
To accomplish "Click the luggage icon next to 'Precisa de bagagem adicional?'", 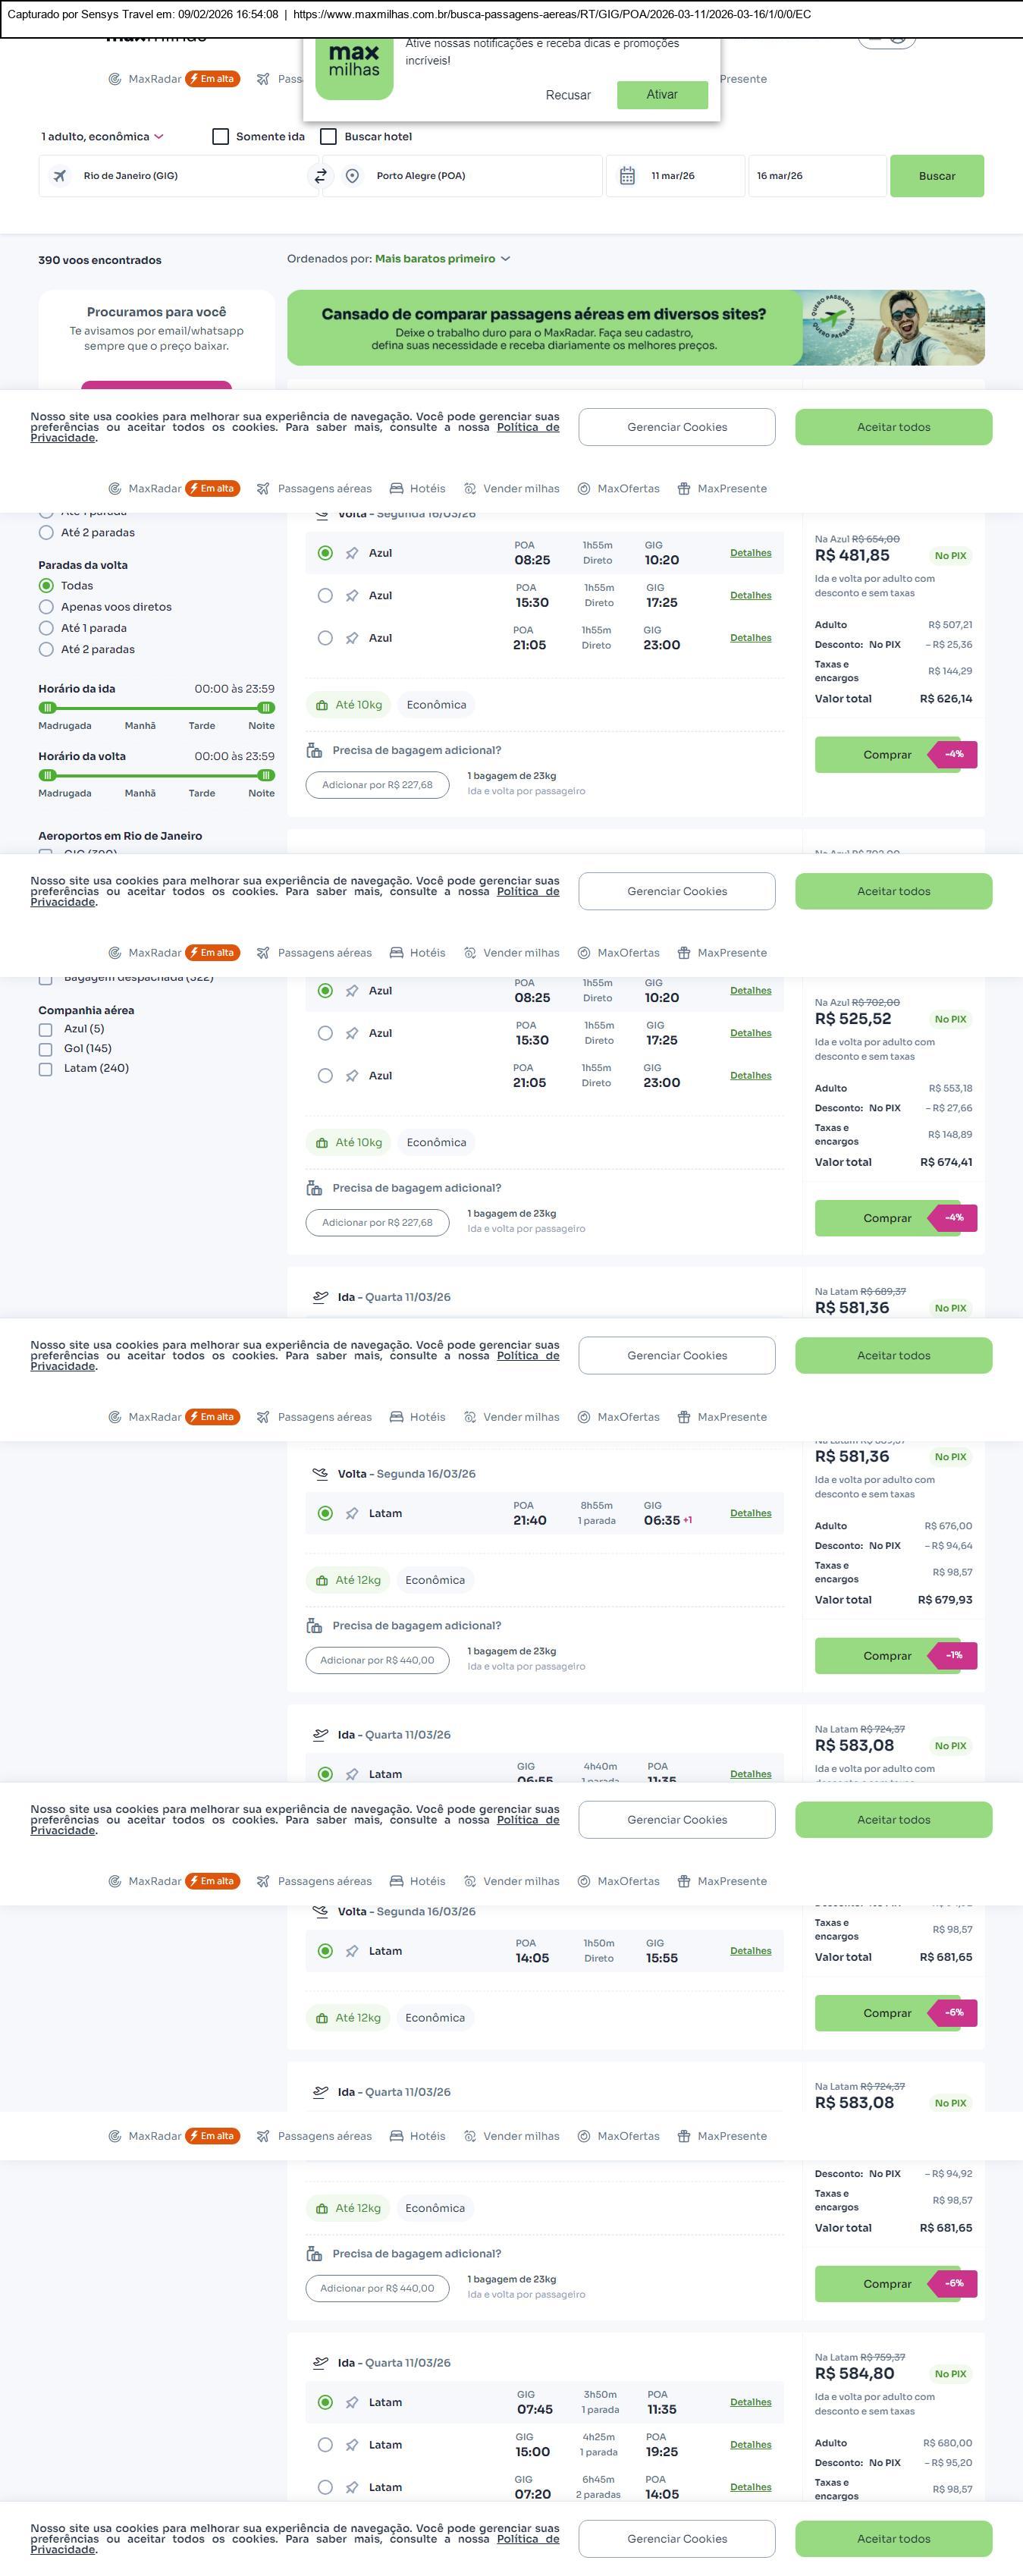I will [x=314, y=750].
